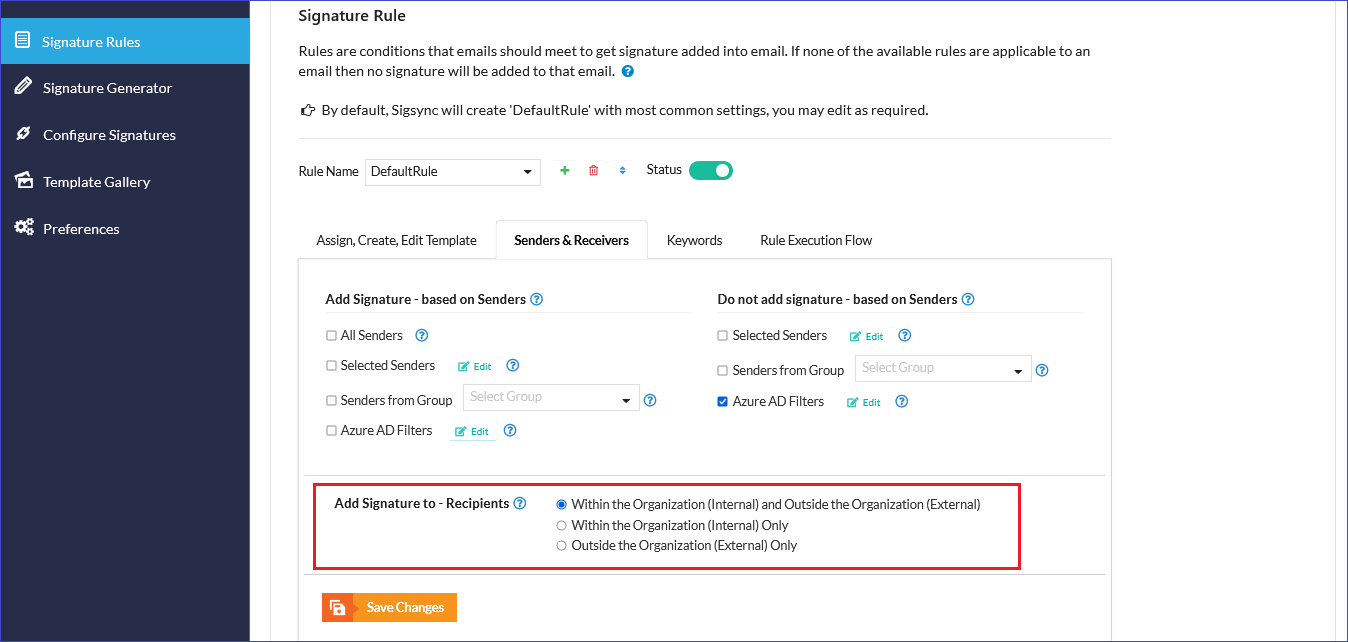Image resolution: width=1348 pixels, height=642 pixels.
Task: Open Preferences from the sidebar
Action: (x=81, y=229)
